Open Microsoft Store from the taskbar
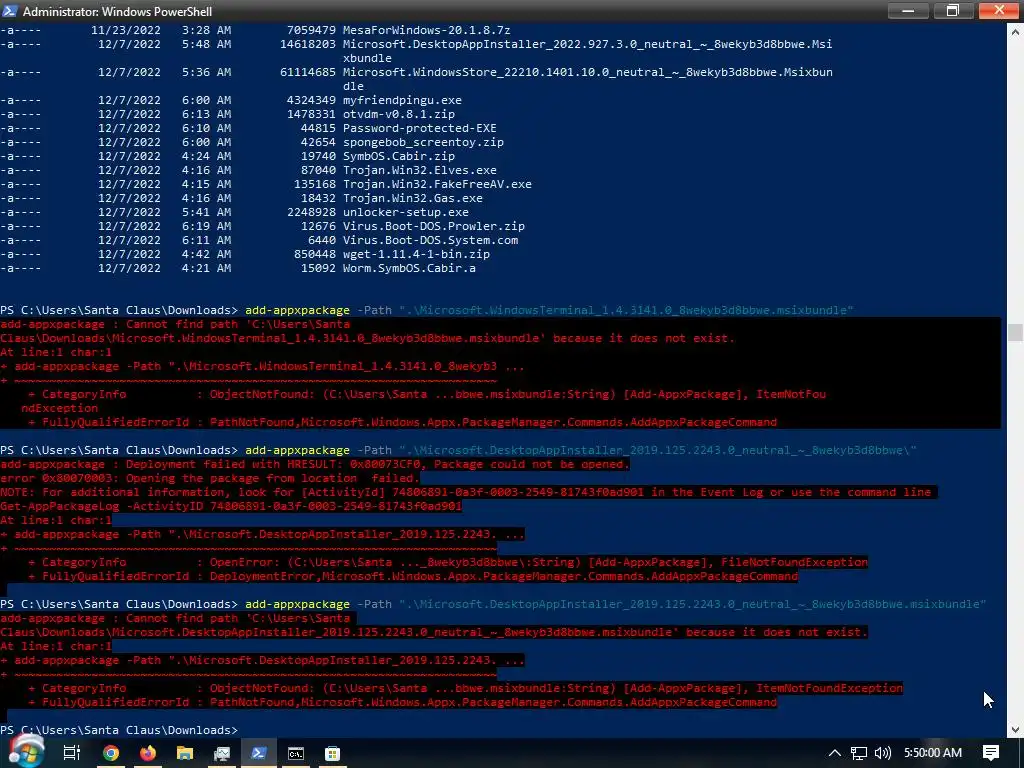The image size is (1024, 768). coord(332,753)
